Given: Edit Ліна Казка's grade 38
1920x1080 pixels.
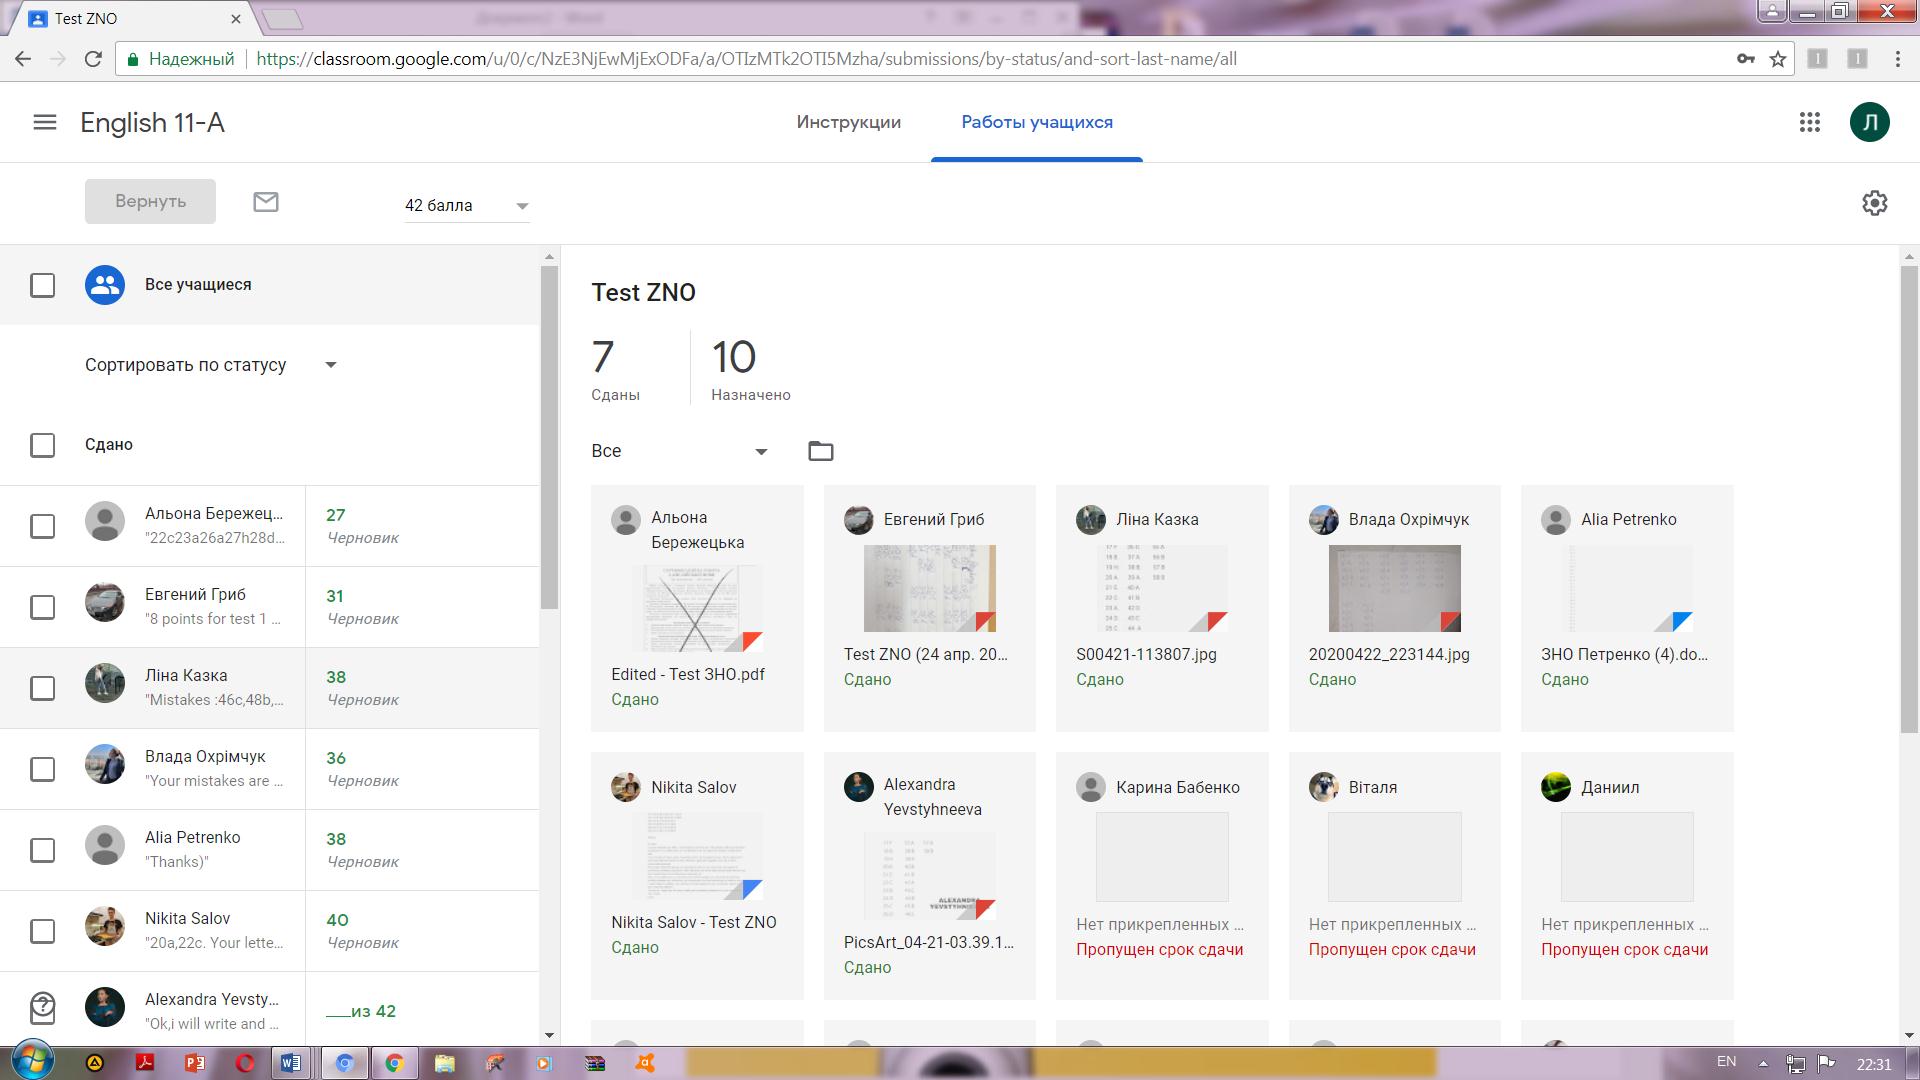Looking at the screenshot, I should point(336,677).
